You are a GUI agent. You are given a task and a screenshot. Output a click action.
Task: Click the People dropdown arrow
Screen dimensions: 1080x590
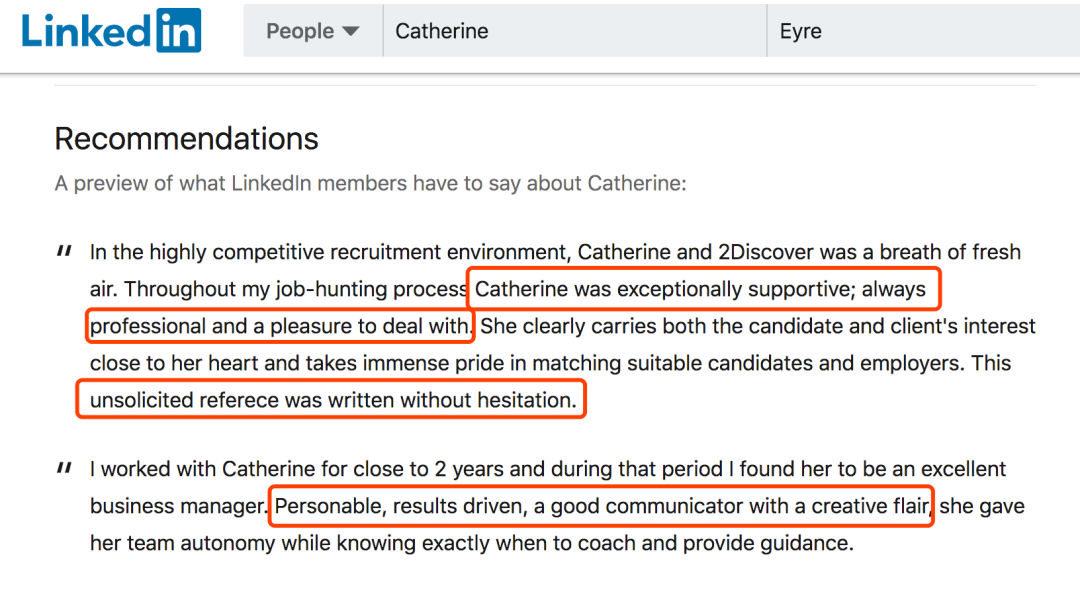click(x=351, y=31)
